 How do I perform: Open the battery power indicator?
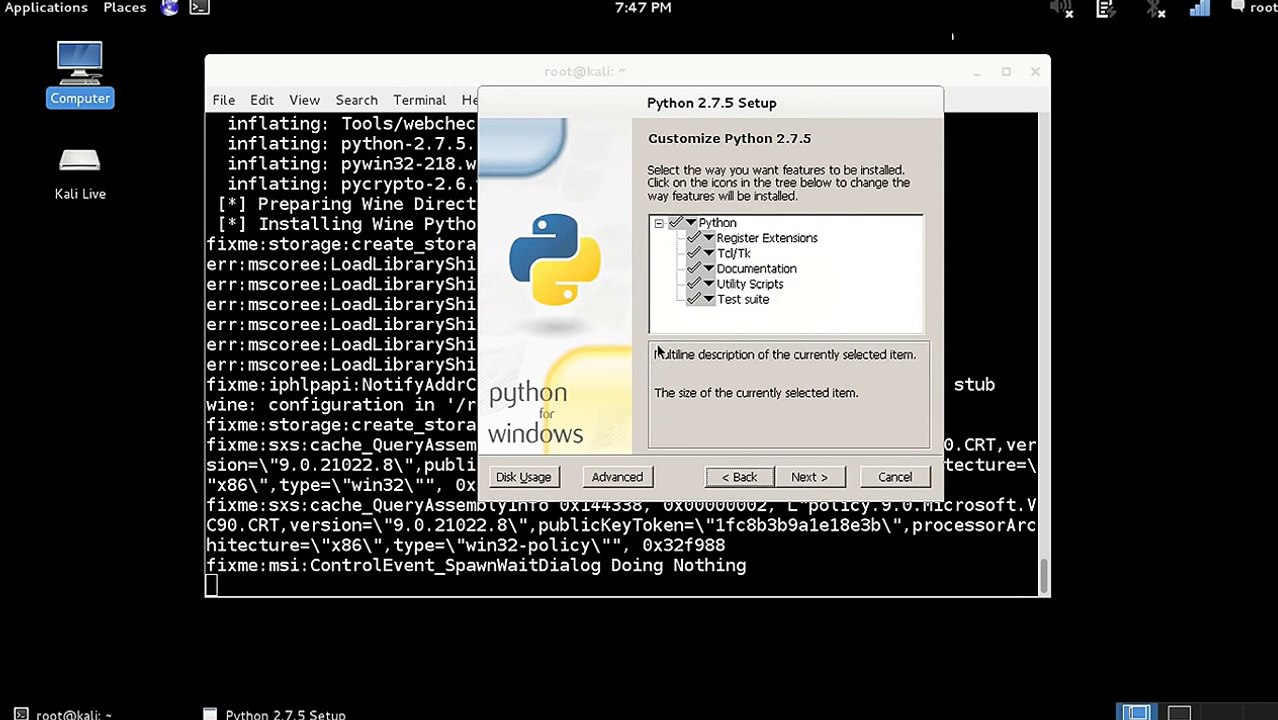pos(1106,9)
